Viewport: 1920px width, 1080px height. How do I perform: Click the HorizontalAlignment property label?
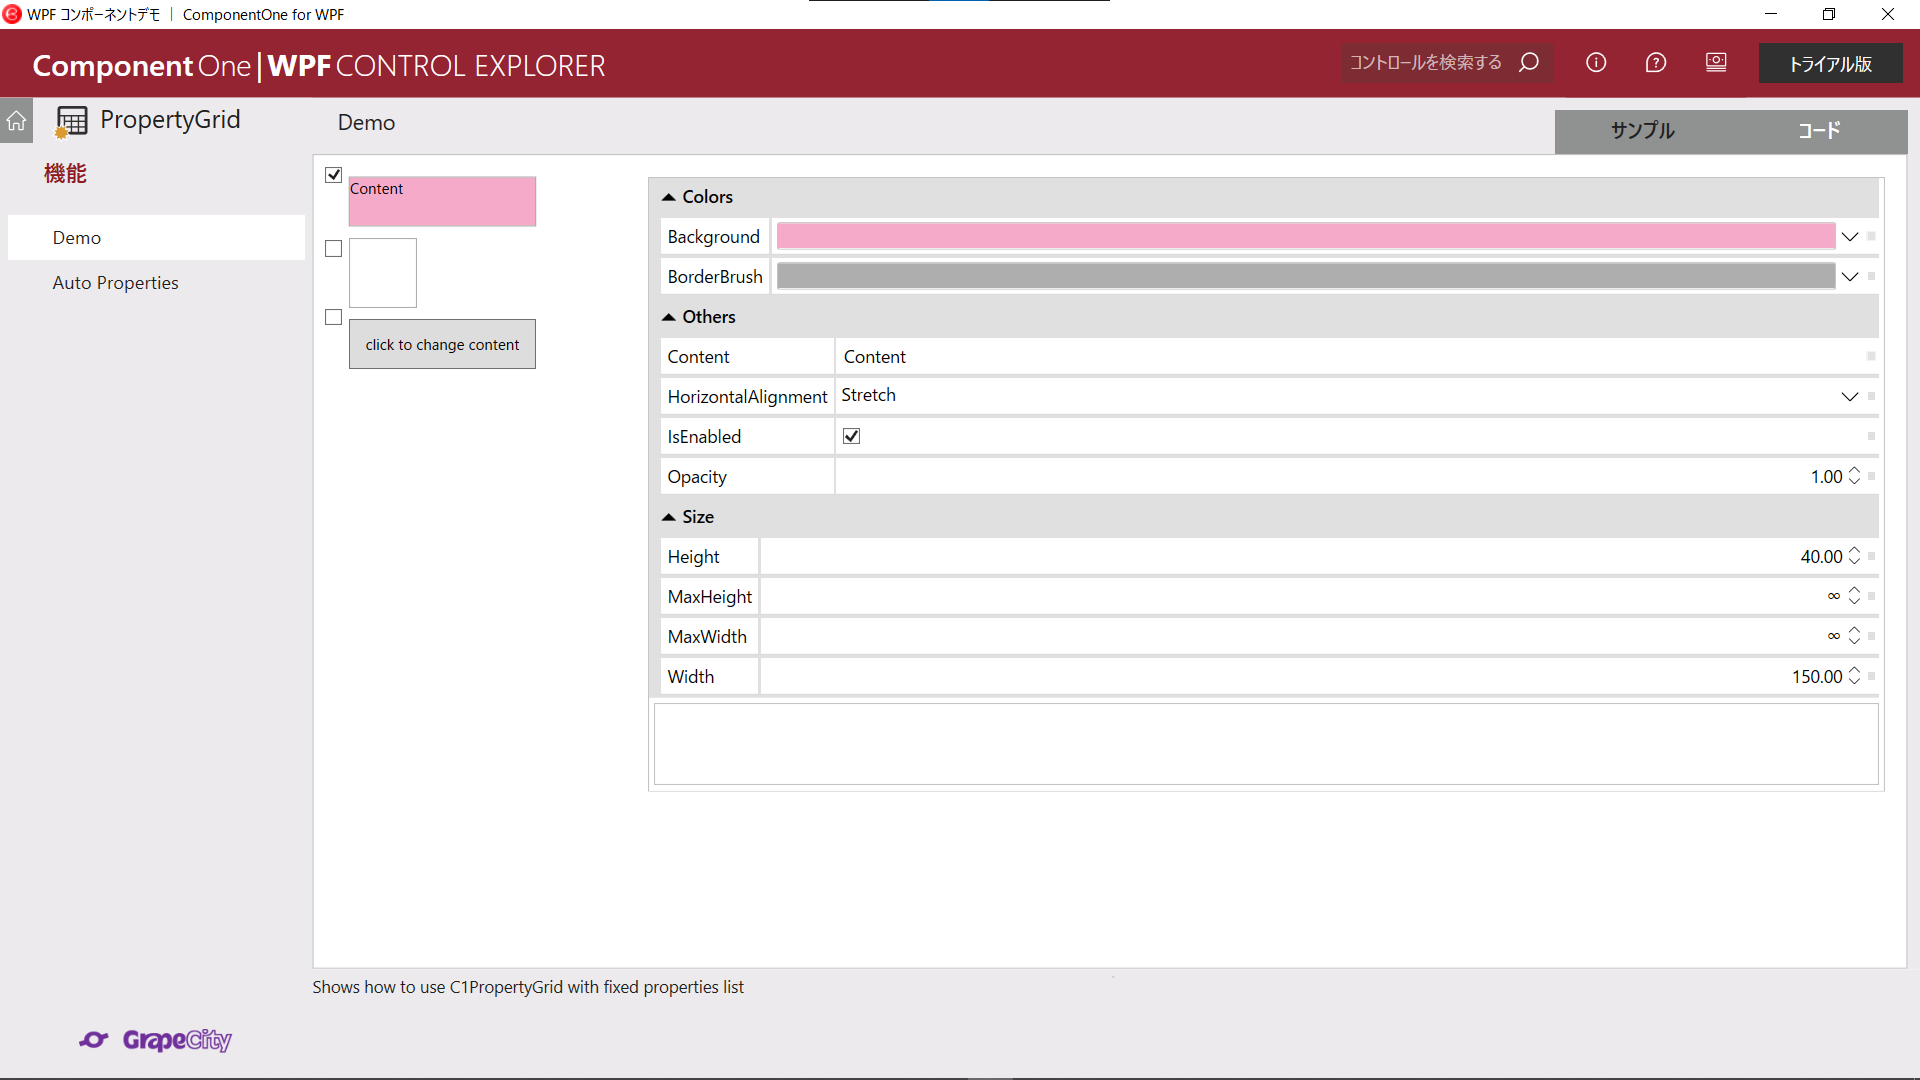tap(747, 397)
